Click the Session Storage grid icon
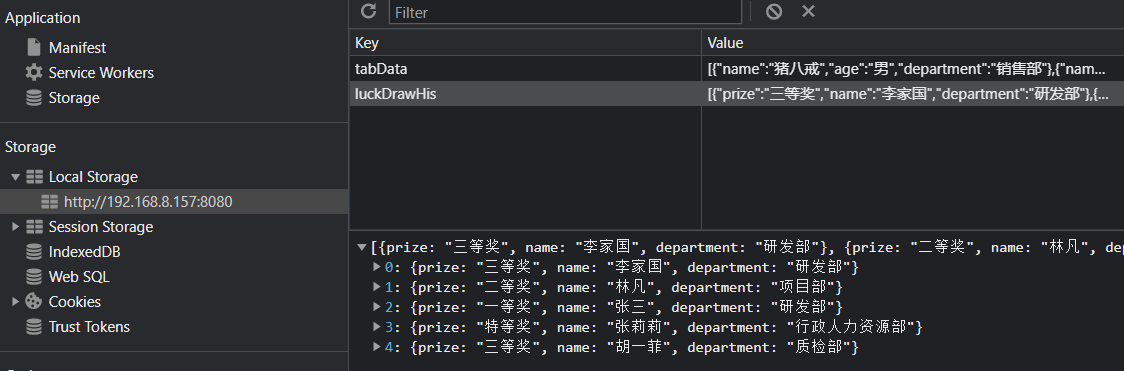Viewport: 1124px width, 371px height. coord(34,227)
